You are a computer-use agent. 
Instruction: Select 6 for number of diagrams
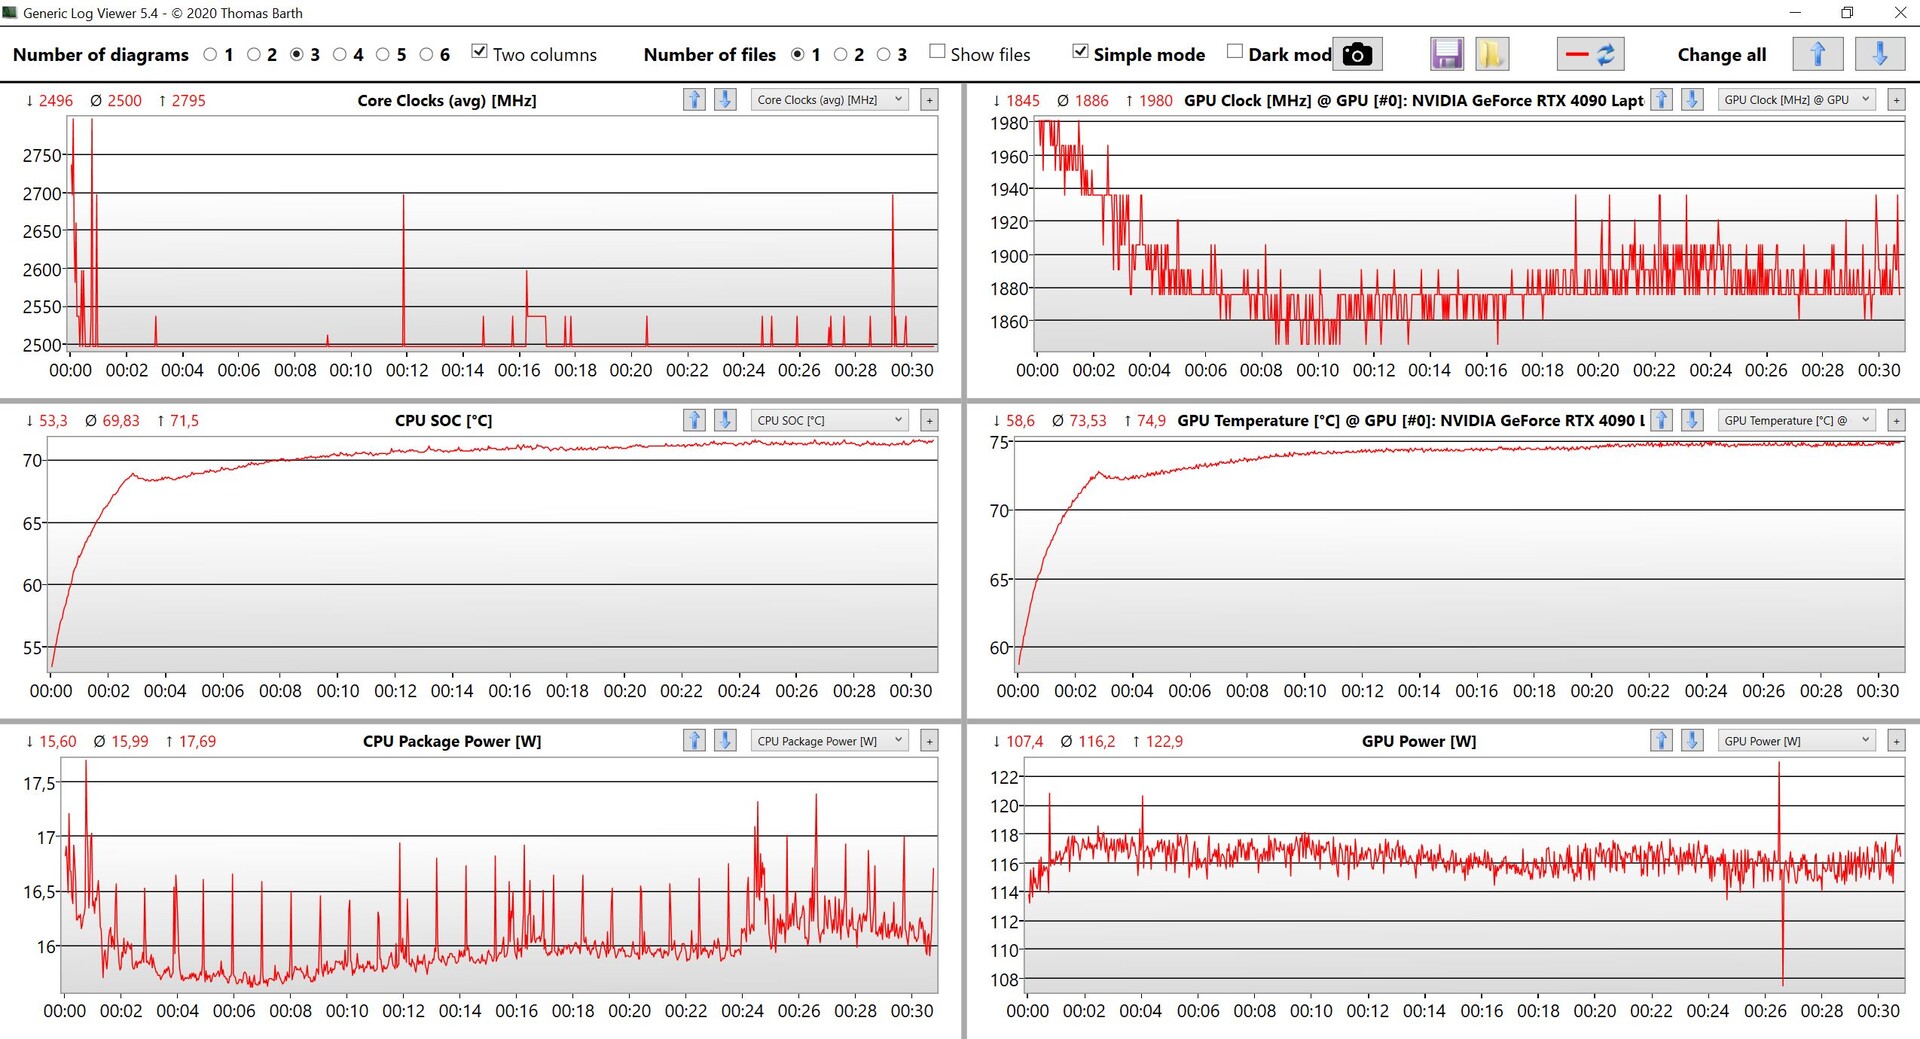pos(427,55)
